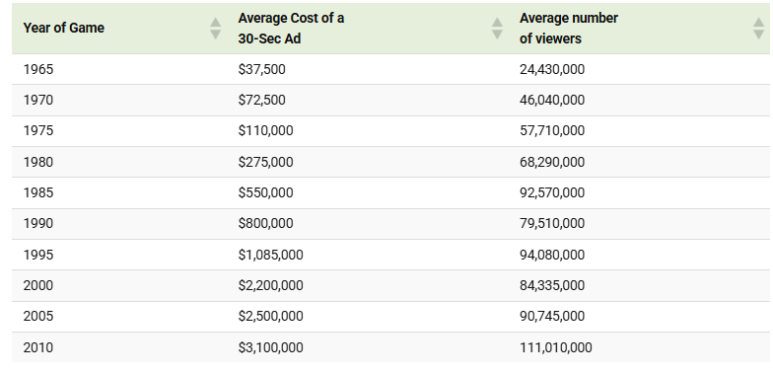Select the 24,430,000 viewers cell
773x374 pixels.
coord(552,69)
